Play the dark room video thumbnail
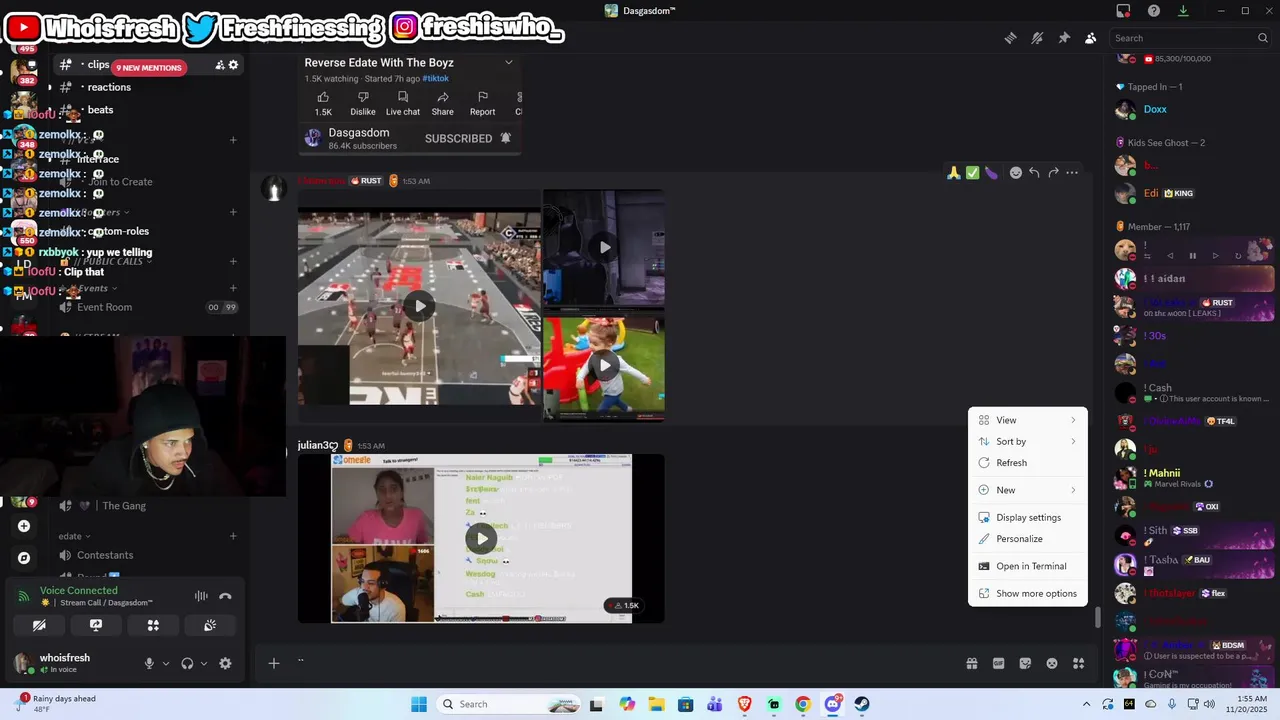The image size is (1280, 720). pos(604,247)
